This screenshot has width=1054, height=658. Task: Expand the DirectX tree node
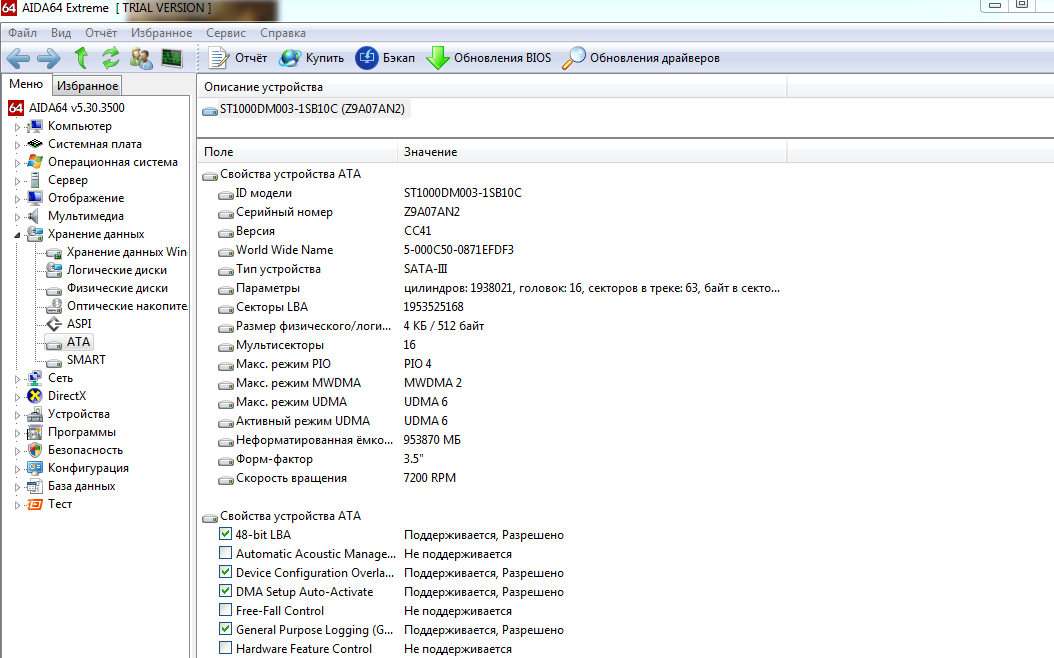(17, 397)
